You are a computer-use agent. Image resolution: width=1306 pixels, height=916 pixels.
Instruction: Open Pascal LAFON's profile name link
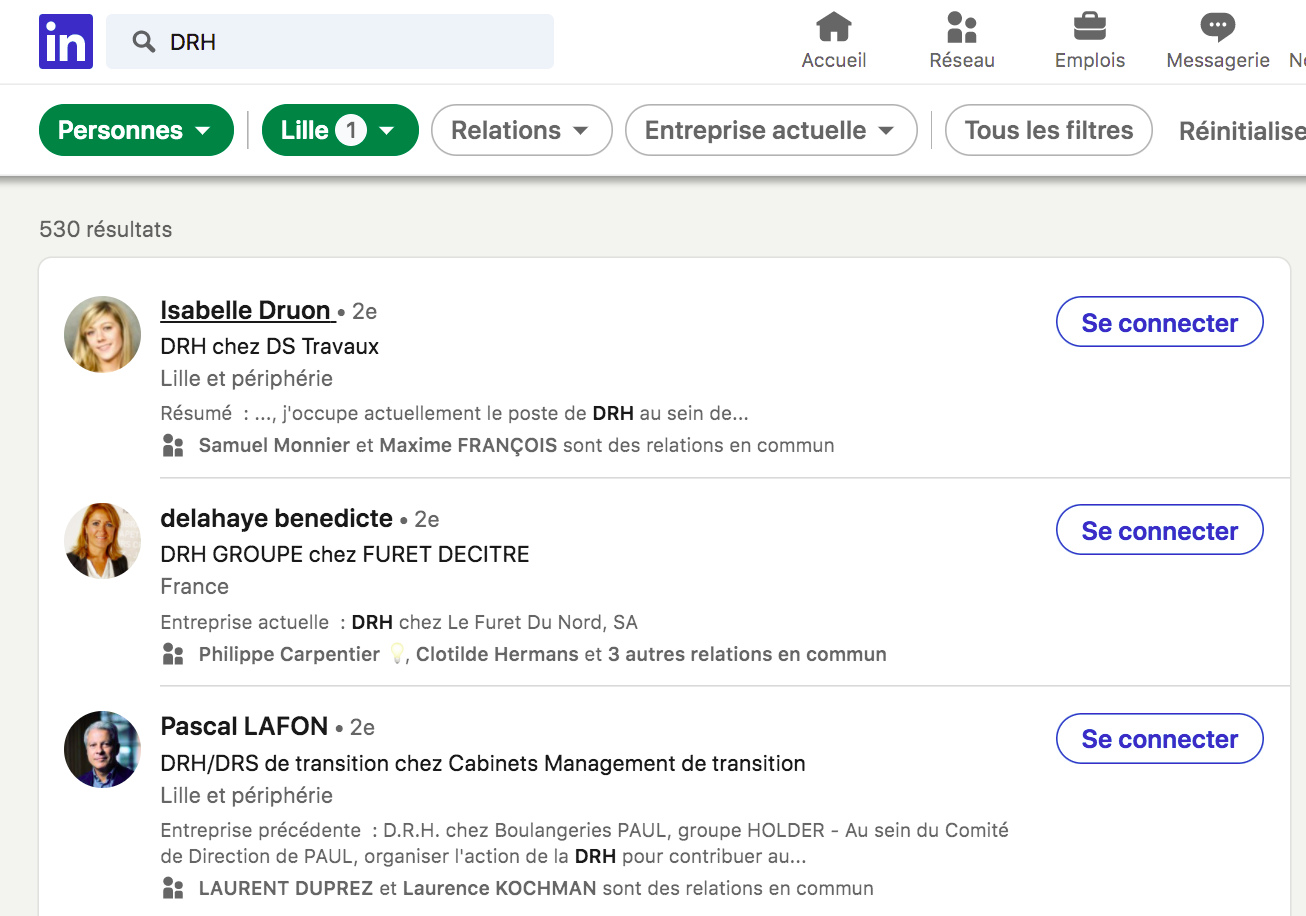point(244,726)
